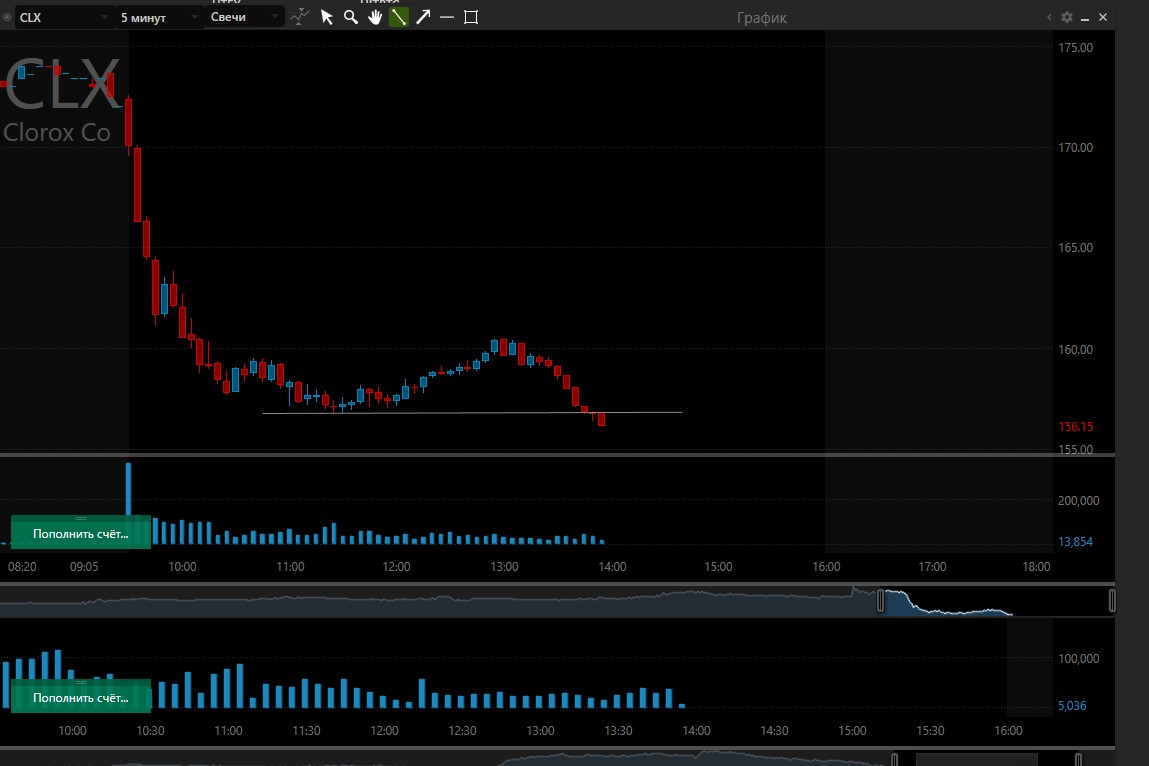Click the left chevron next to the gear
The height and width of the screenshot is (766, 1149).
pos(1049,17)
